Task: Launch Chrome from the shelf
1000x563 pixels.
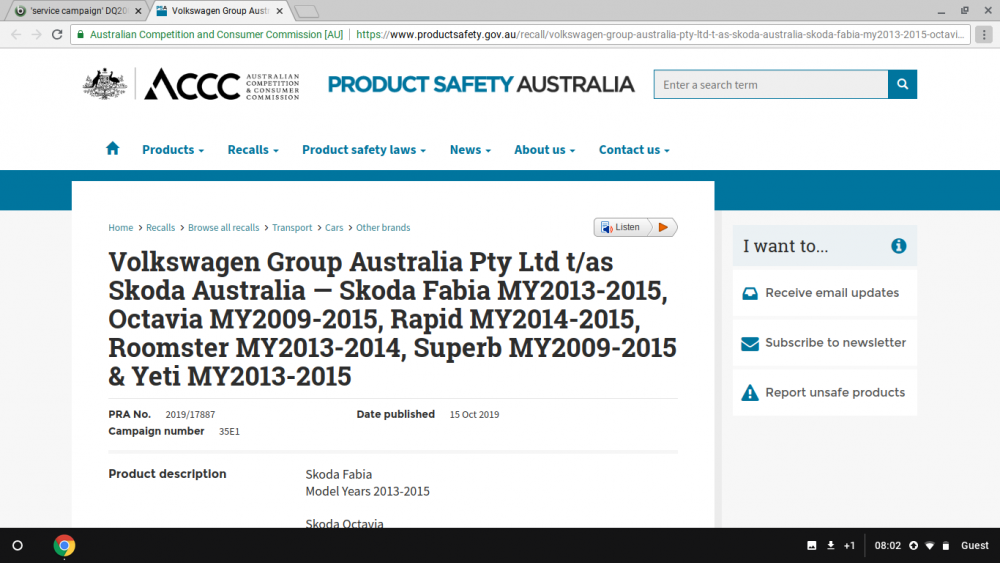Action: click(x=64, y=546)
